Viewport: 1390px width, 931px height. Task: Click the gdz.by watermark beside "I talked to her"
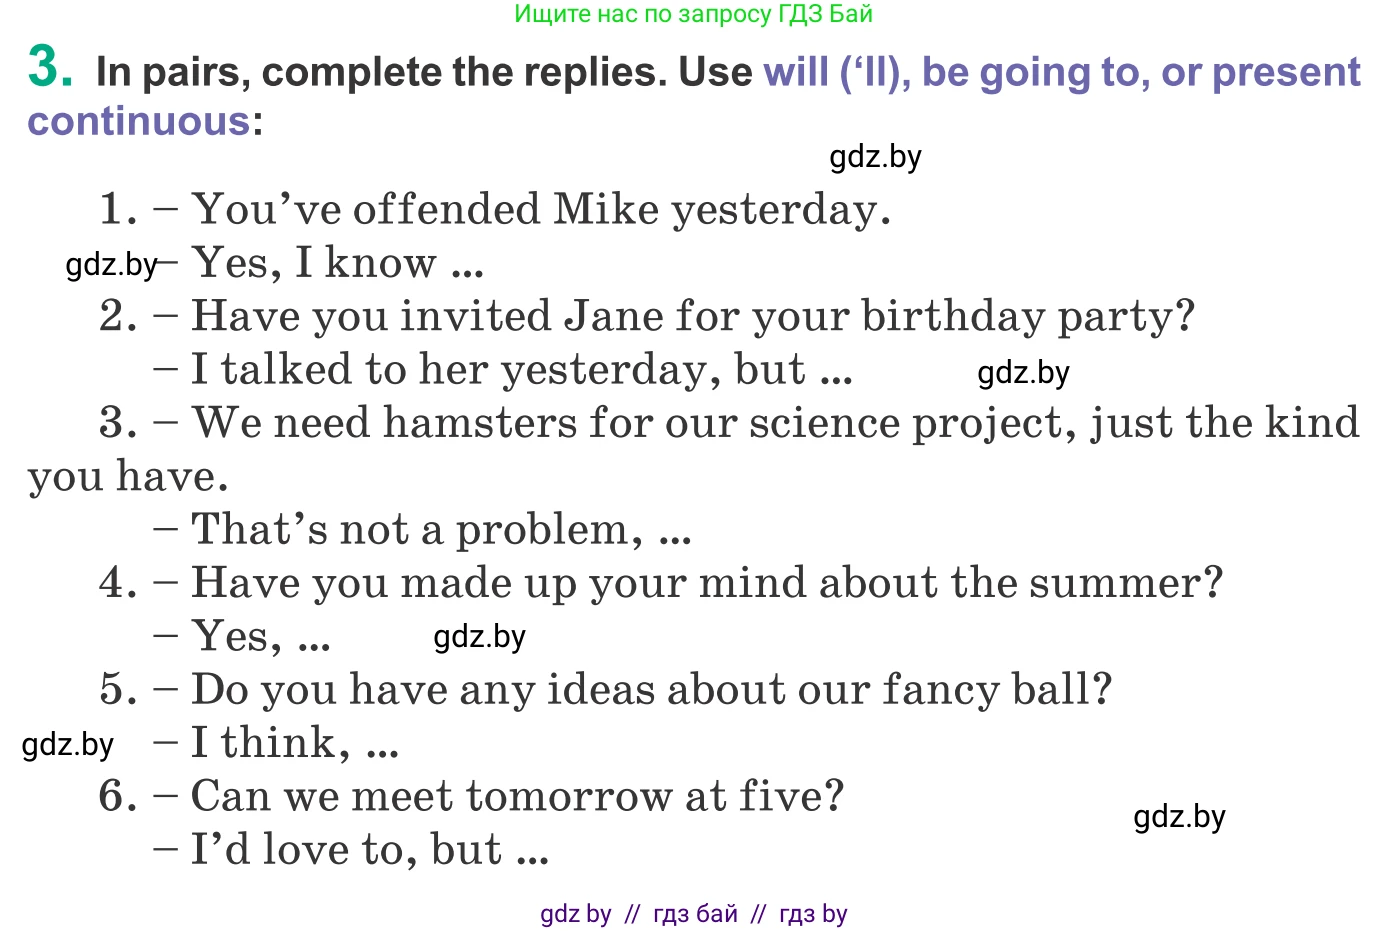point(1023,373)
